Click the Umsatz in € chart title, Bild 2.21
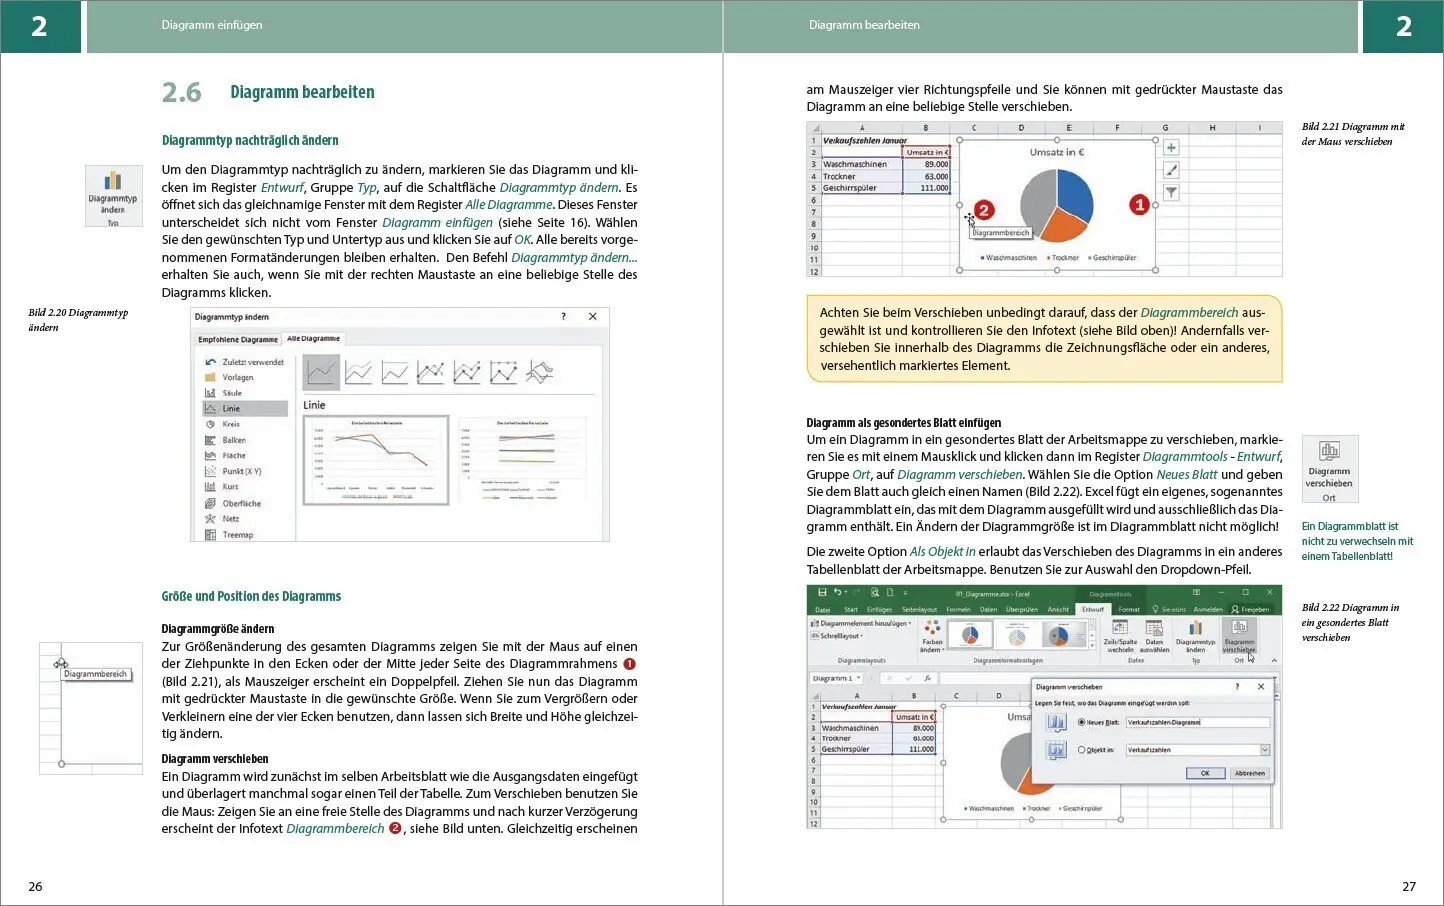 pyautogui.click(x=1057, y=152)
